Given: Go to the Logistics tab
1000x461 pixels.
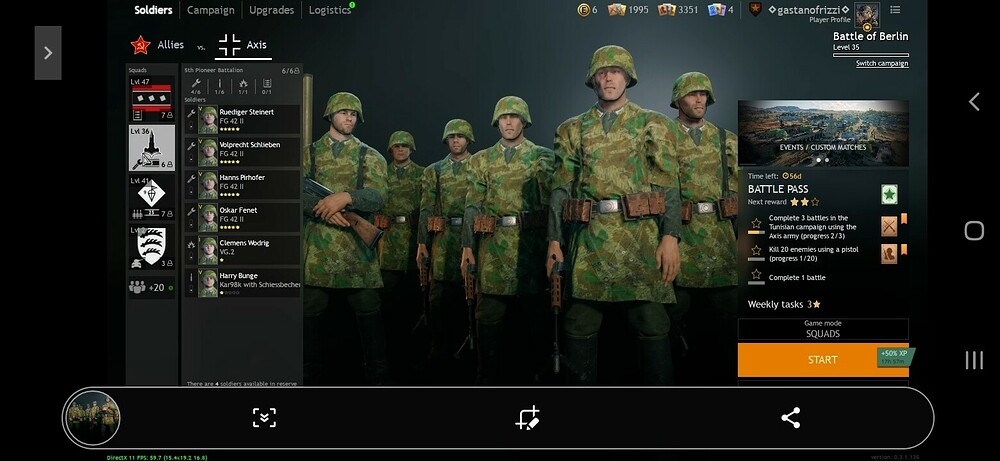Looking at the screenshot, I should (329, 10).
